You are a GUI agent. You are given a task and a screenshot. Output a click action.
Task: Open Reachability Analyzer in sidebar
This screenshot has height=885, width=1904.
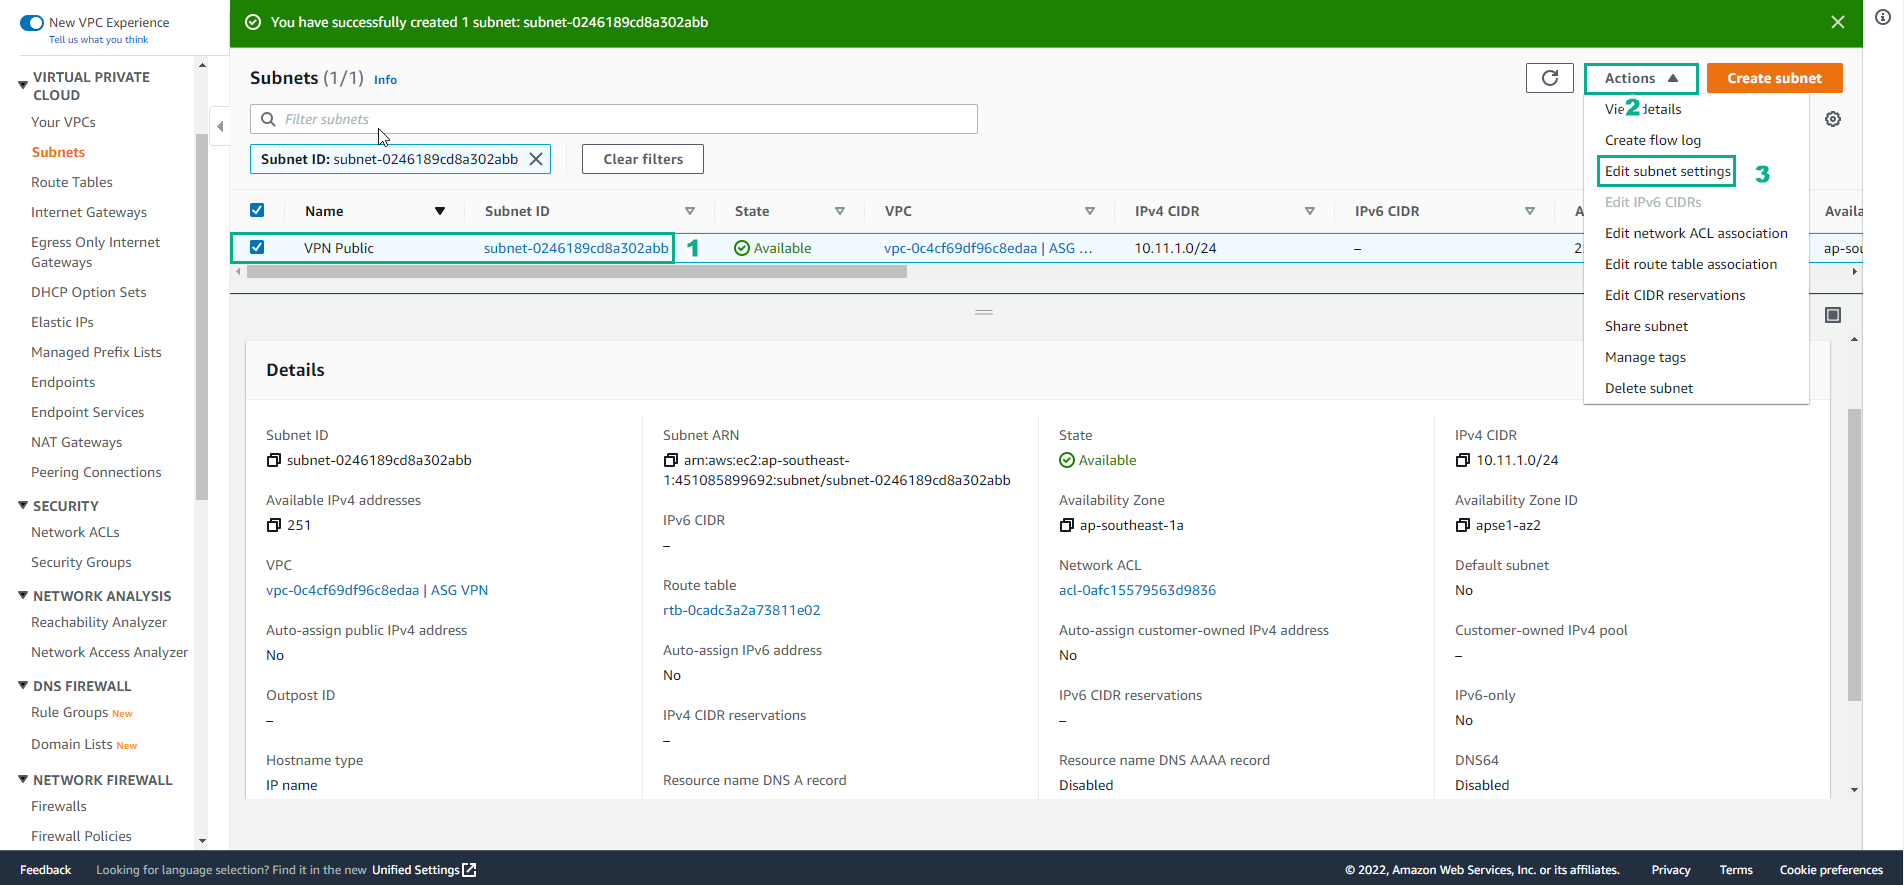coord(99,622)
